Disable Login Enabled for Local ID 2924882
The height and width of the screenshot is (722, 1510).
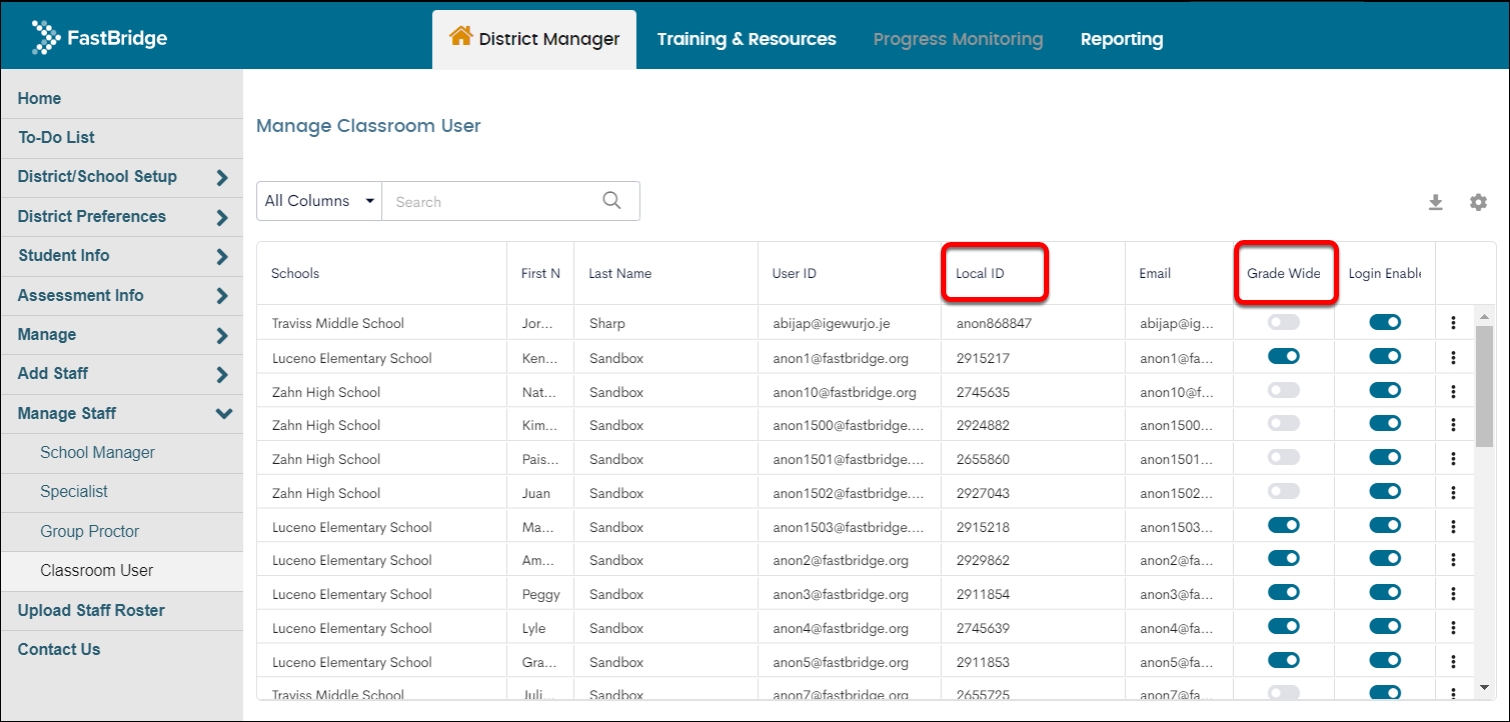point(1385,424)
